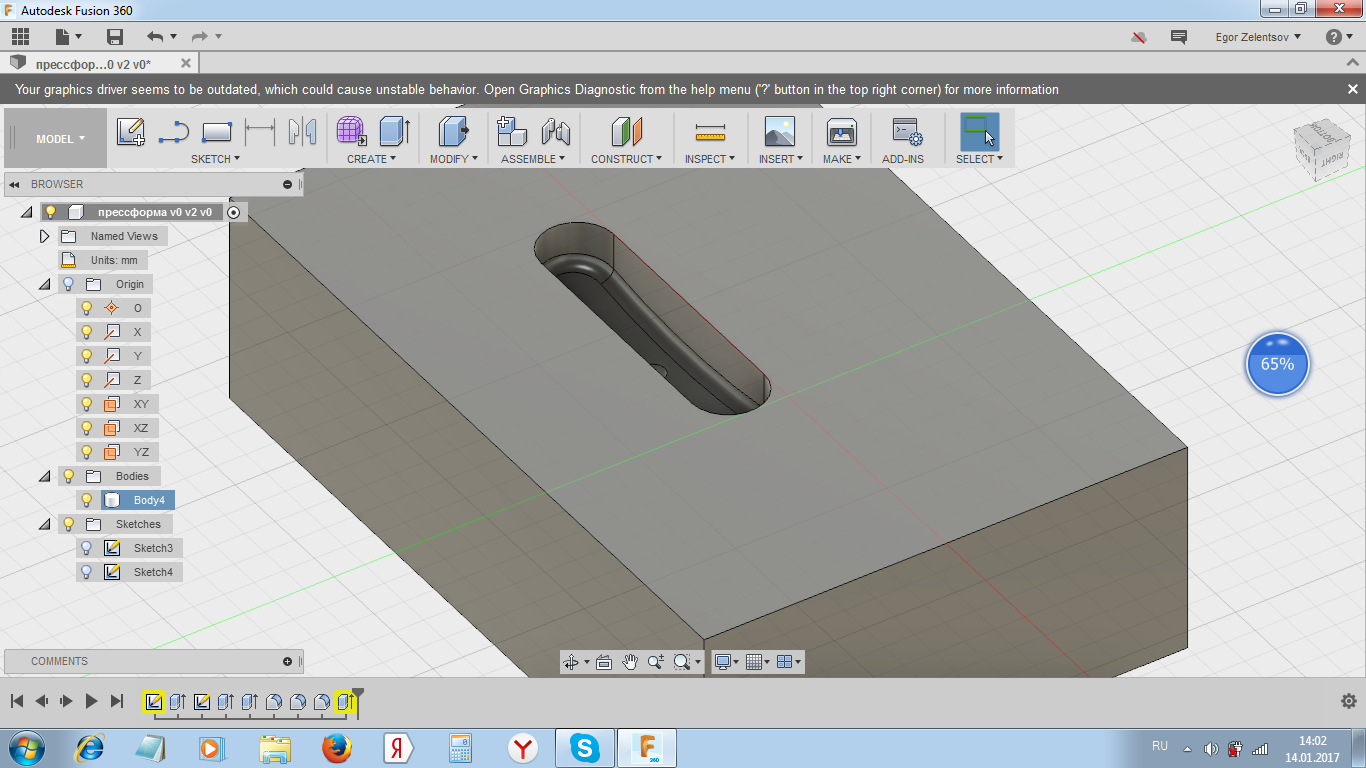Toggle visibility of Origin folder
The image size is (1366, 768).
(68, 284)
